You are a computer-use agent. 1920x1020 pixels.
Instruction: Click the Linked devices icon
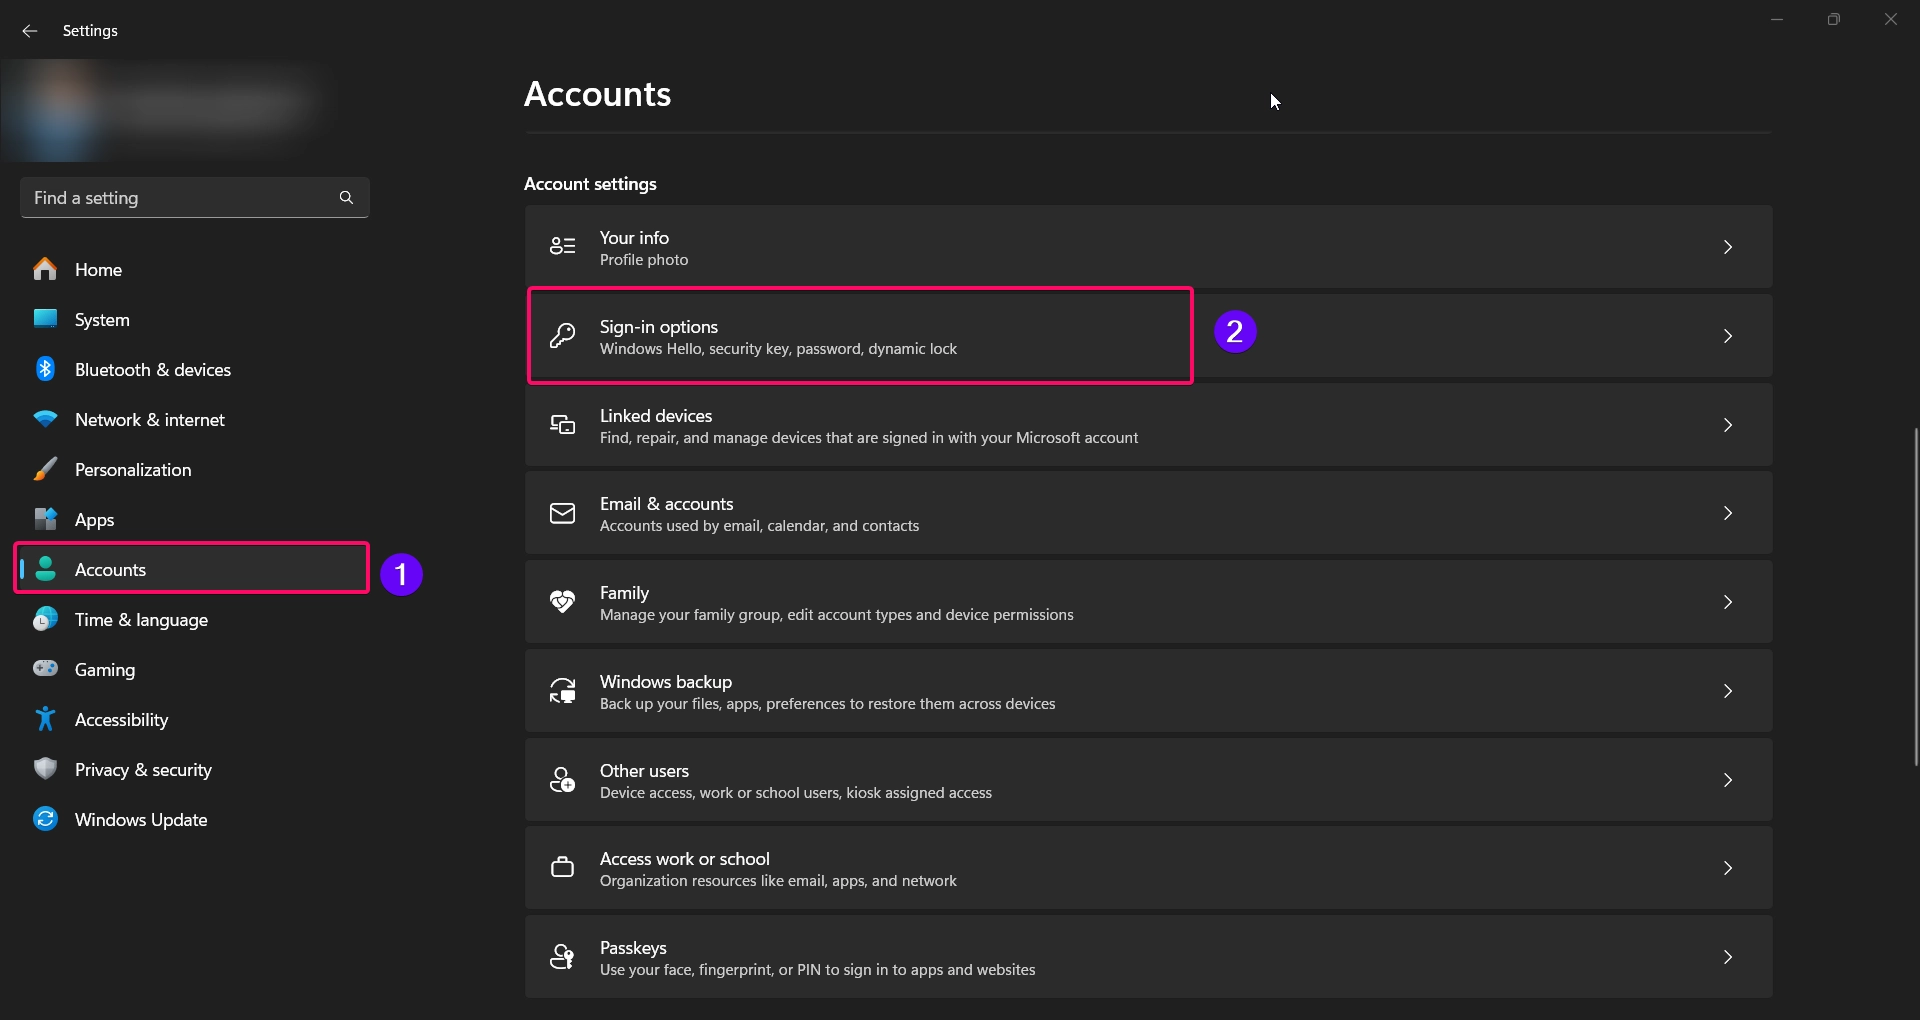click(x=563, y=425)
